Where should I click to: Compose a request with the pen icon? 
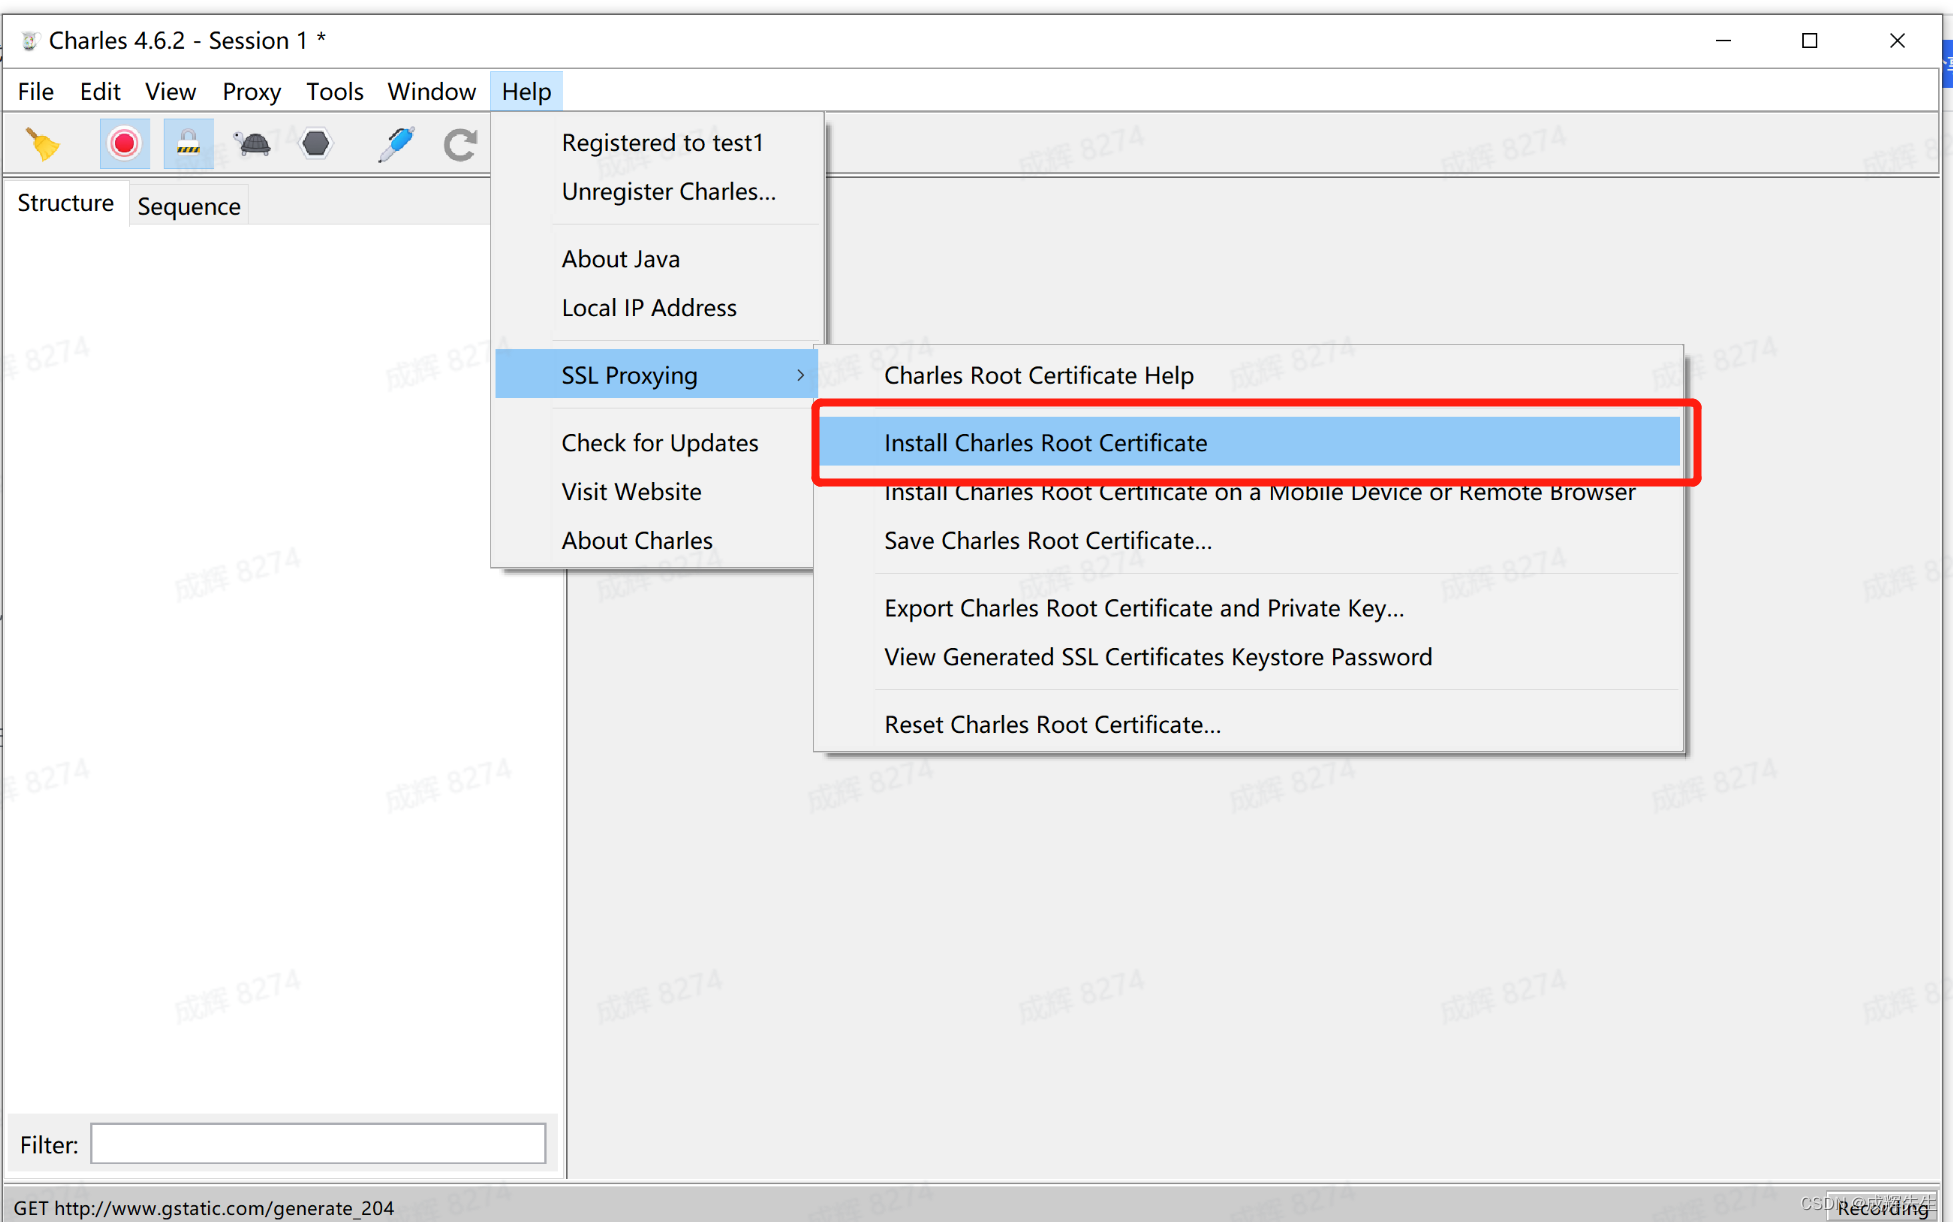pyautogui.click(x=396, y=144)
